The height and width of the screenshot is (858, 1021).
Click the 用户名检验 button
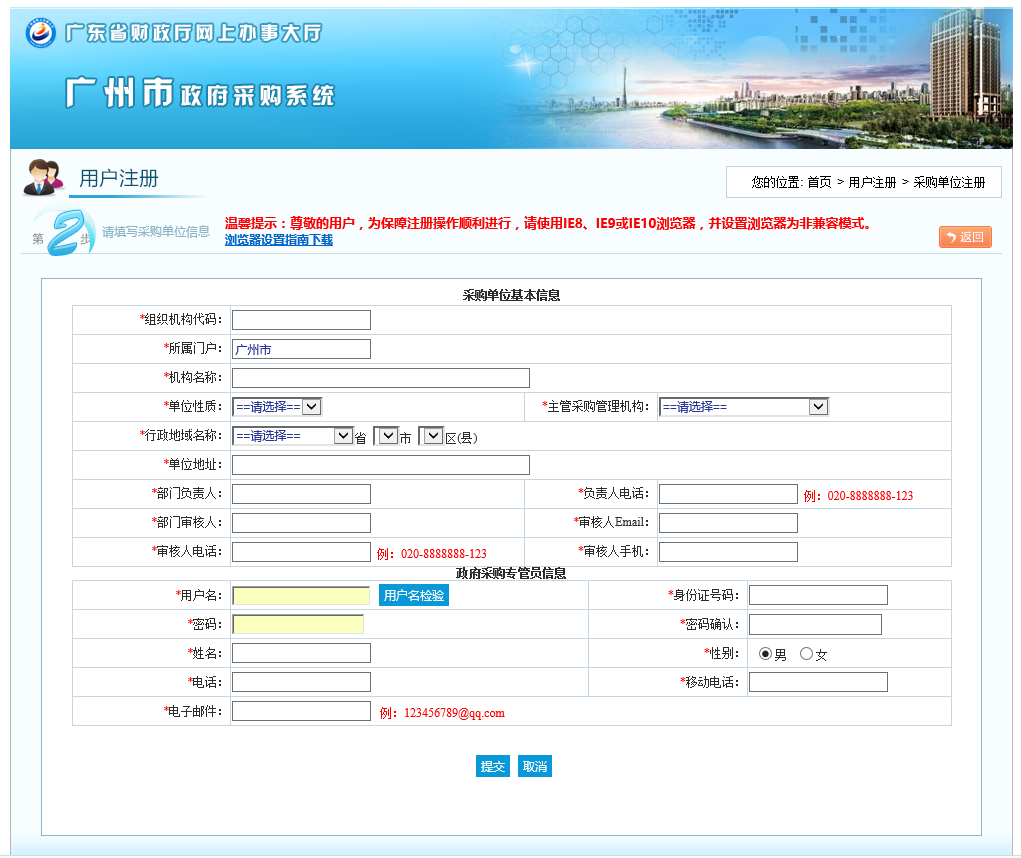point(414,596)
